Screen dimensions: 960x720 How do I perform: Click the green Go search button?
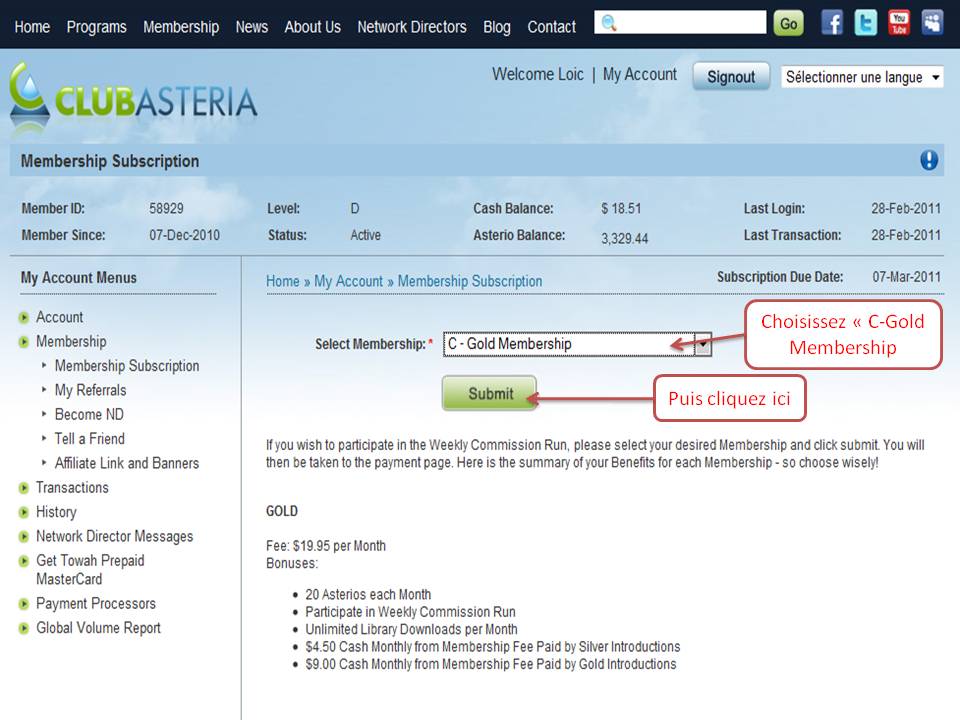click(x=789, y=23)
